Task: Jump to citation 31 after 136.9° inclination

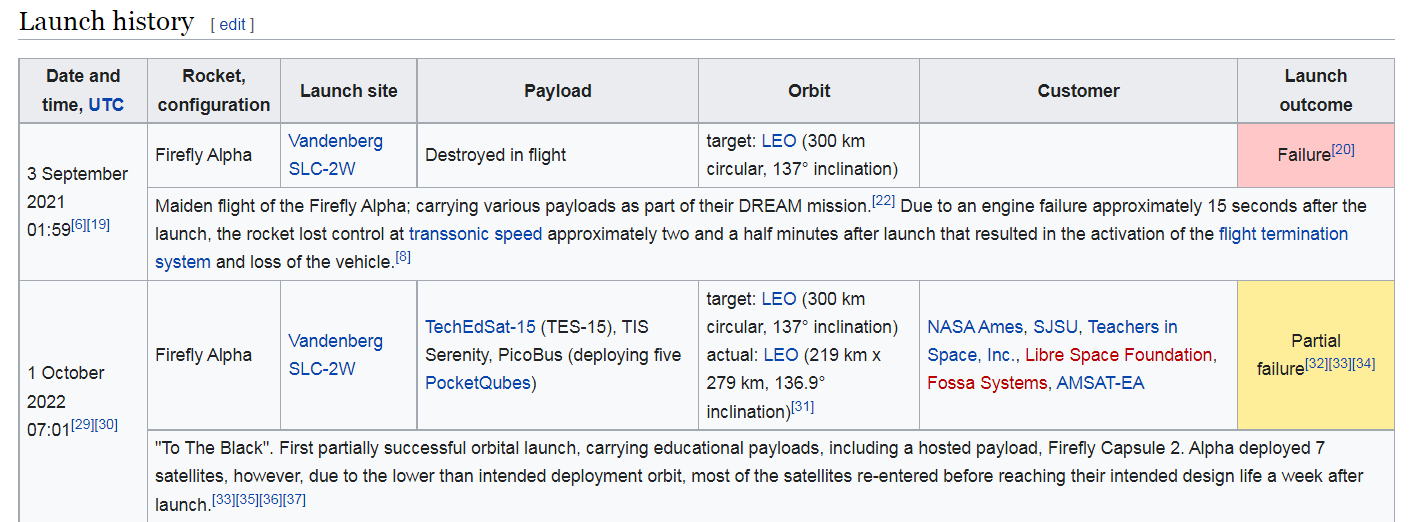Action: [x=802, y=406]
